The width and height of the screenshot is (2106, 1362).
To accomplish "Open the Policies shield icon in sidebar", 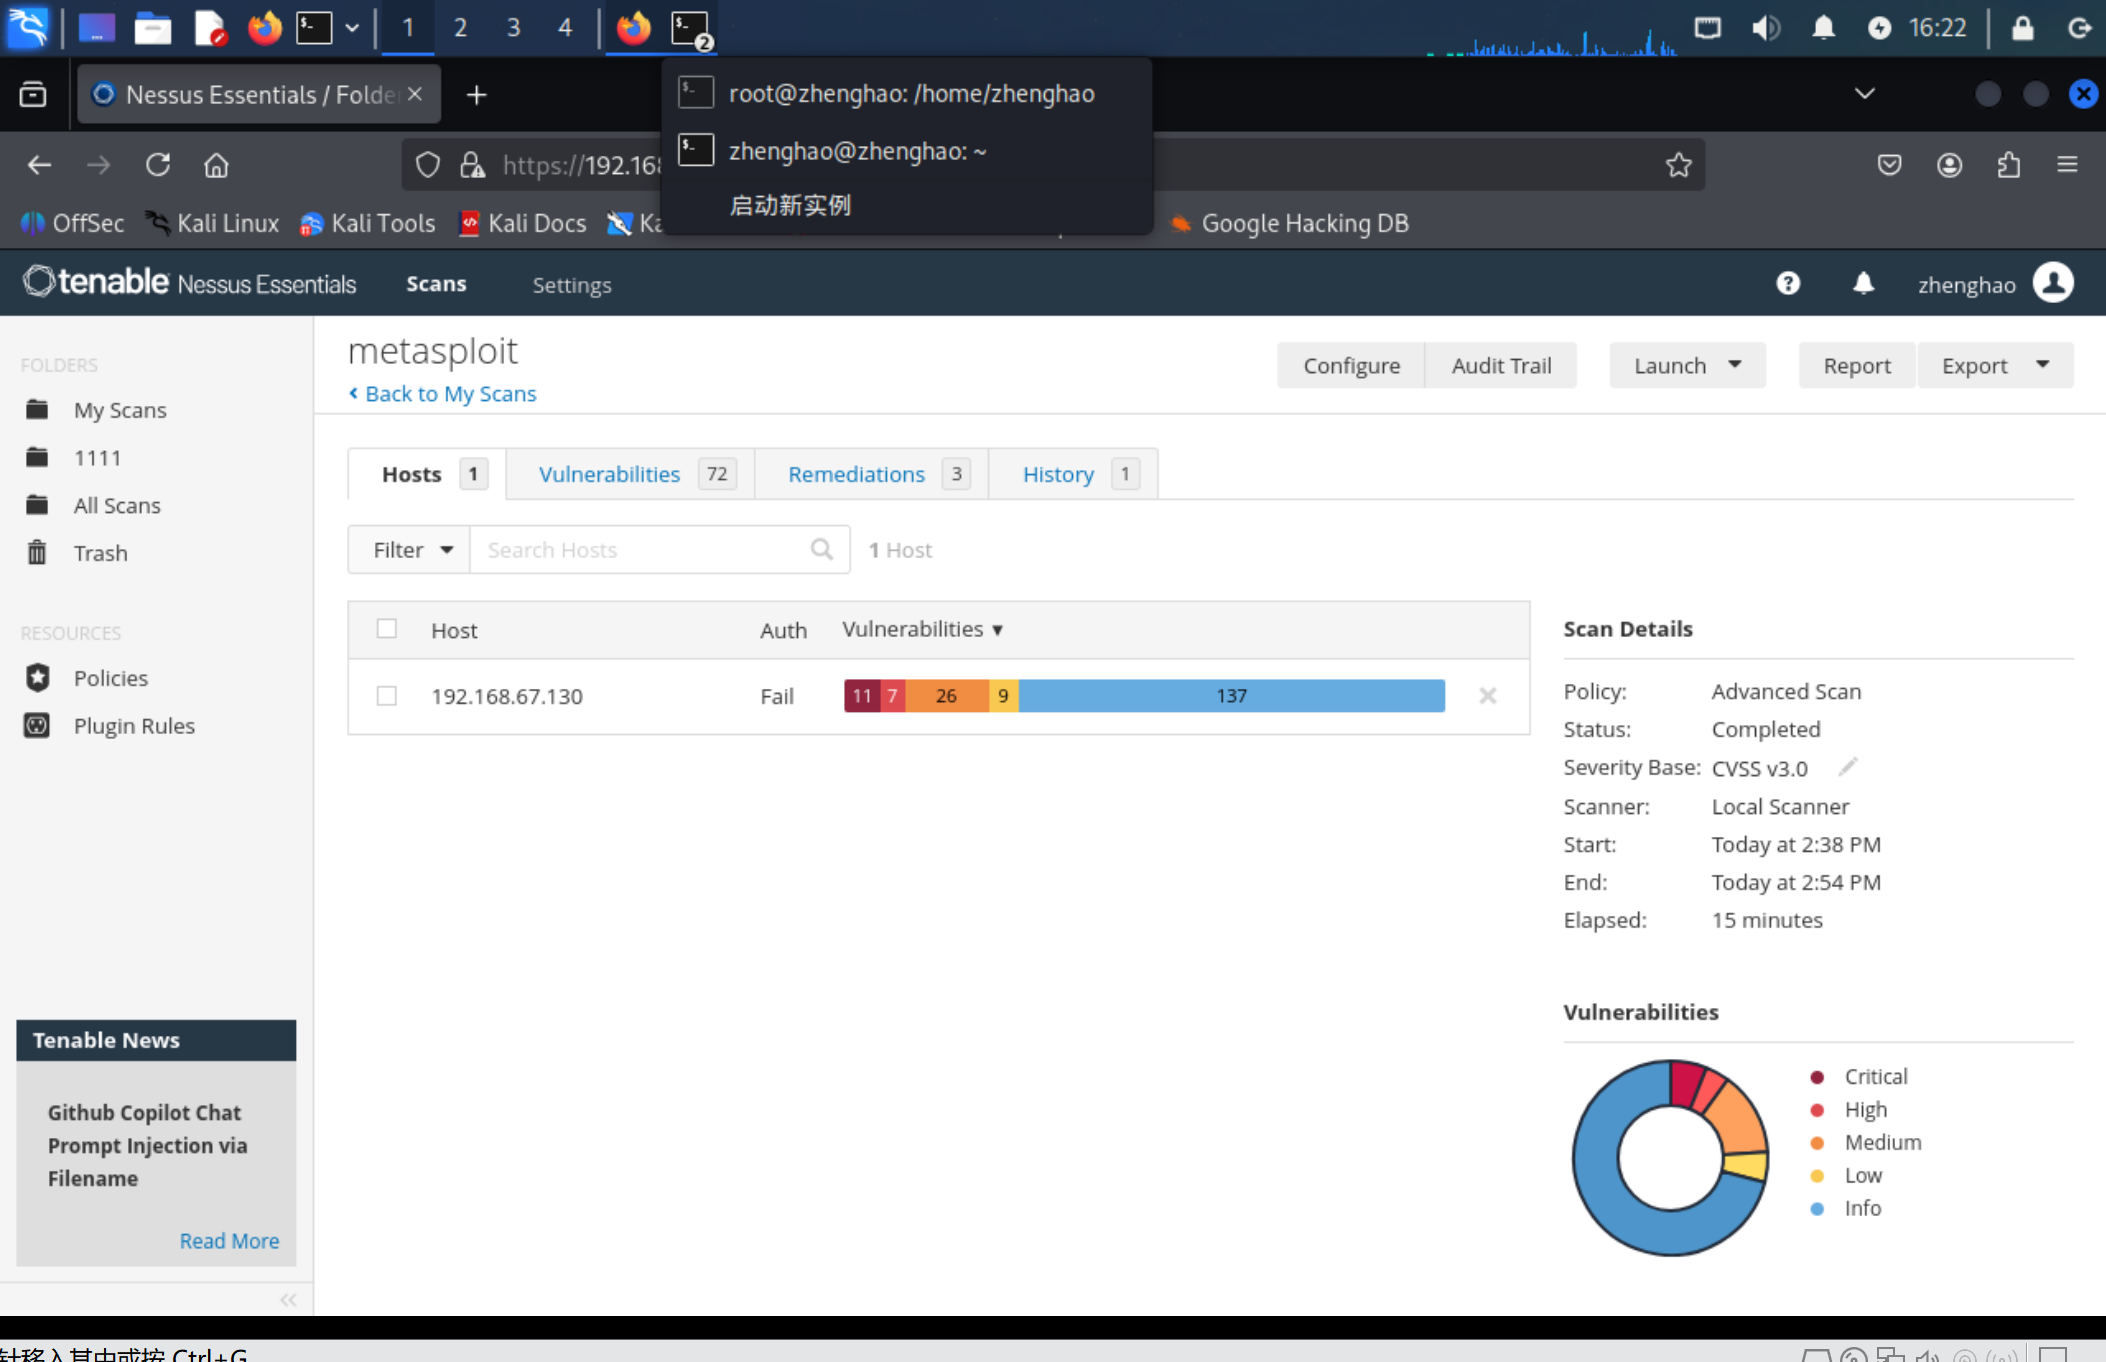I will click(38, 678).
